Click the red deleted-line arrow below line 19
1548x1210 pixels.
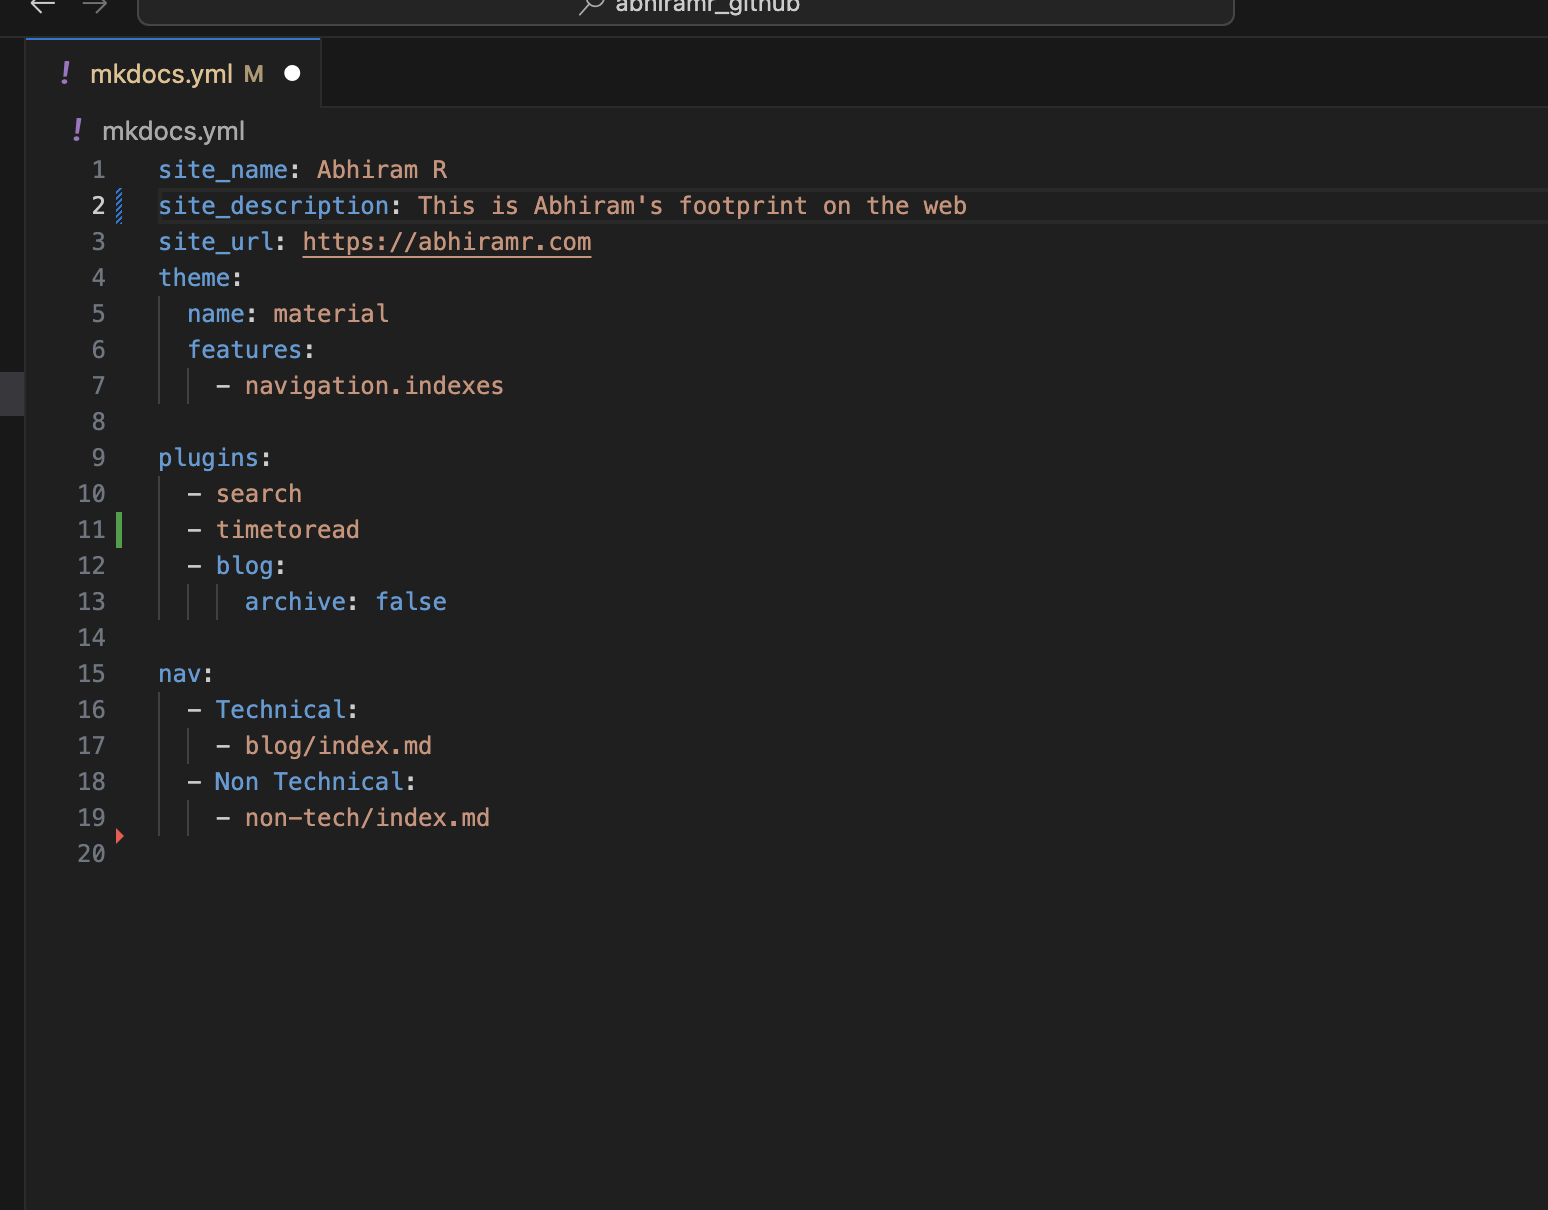click(x=119, y=835)
